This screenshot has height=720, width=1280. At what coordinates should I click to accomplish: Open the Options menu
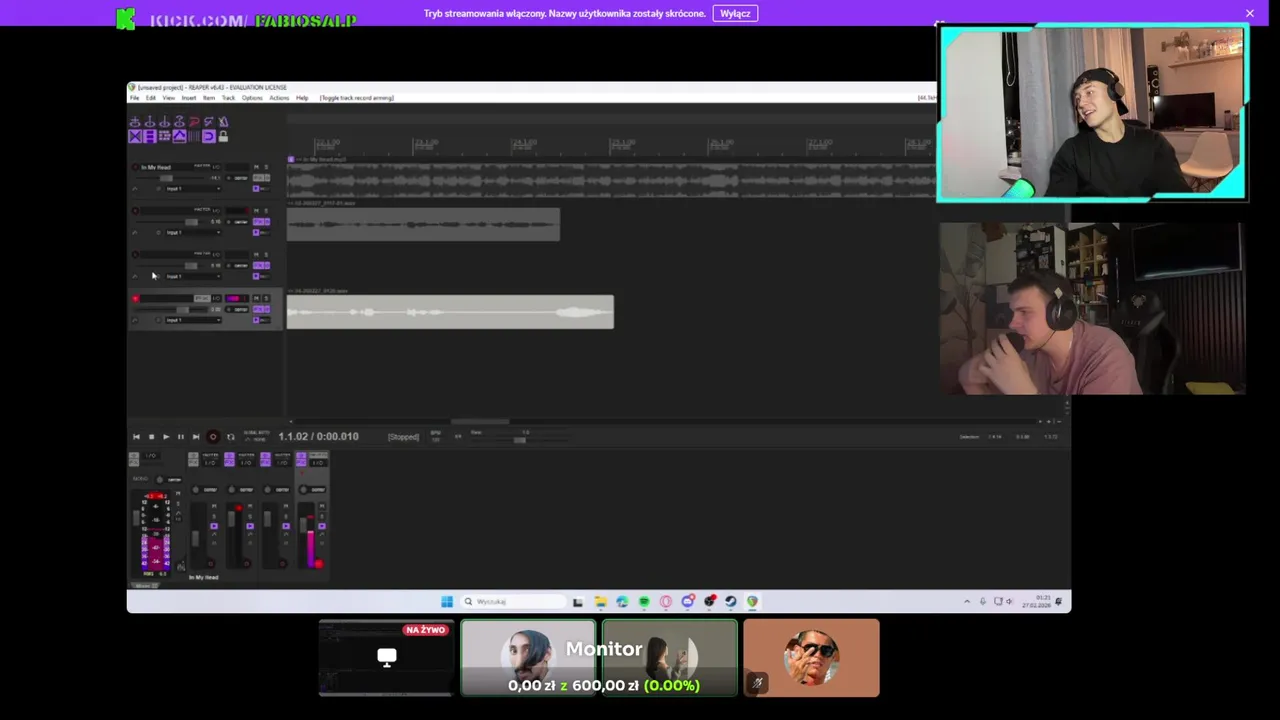click(252, 98)
